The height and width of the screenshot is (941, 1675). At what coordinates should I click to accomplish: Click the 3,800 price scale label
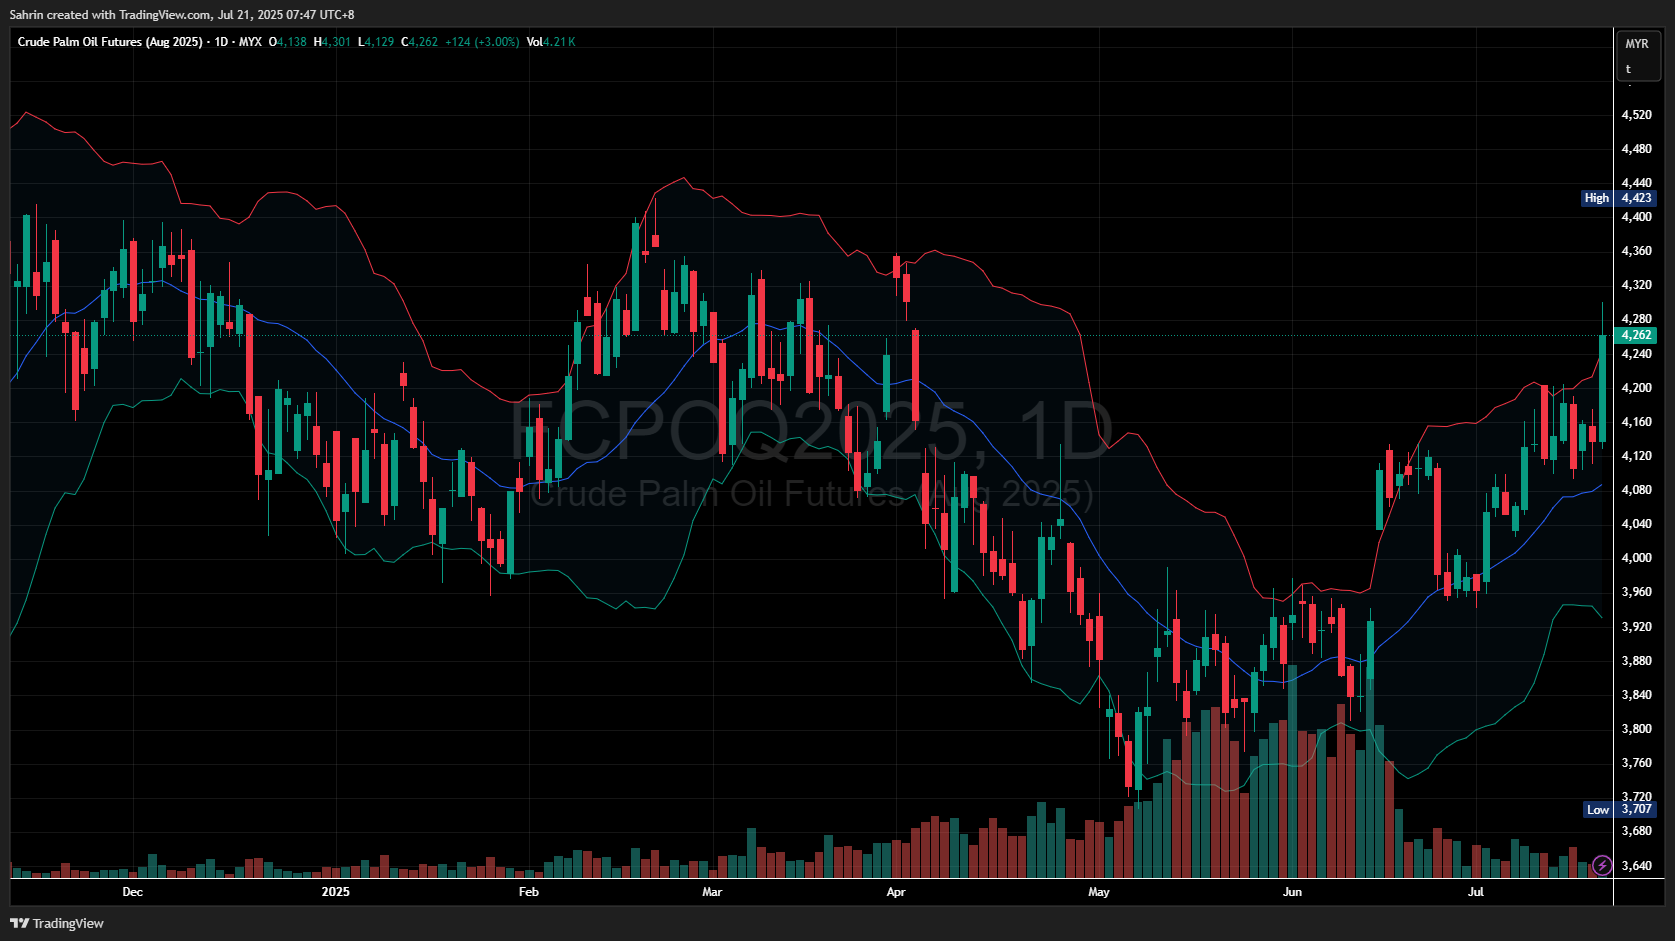tap(1637, 729)
